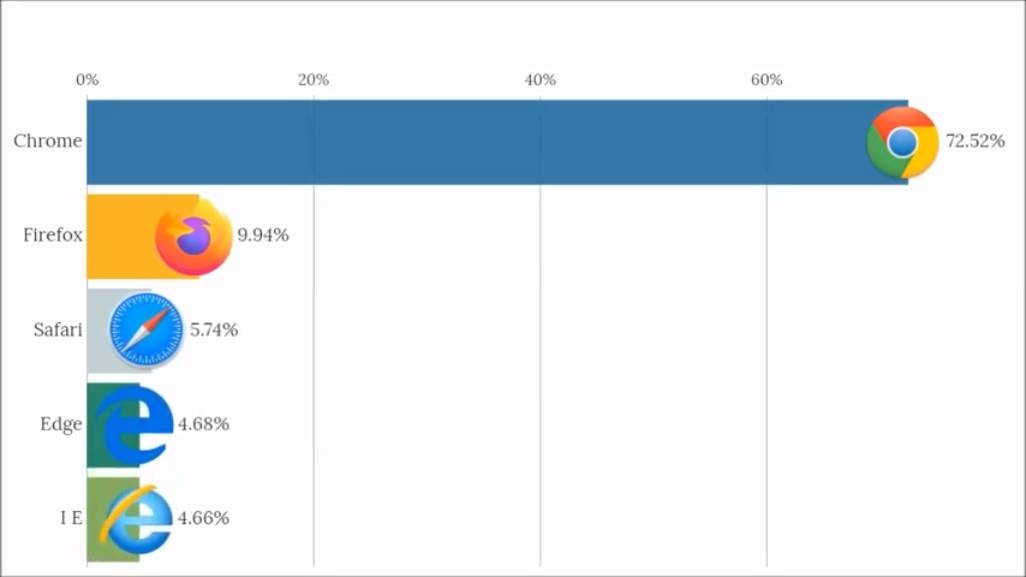Click the 20% axis tick label

[314, 80]
